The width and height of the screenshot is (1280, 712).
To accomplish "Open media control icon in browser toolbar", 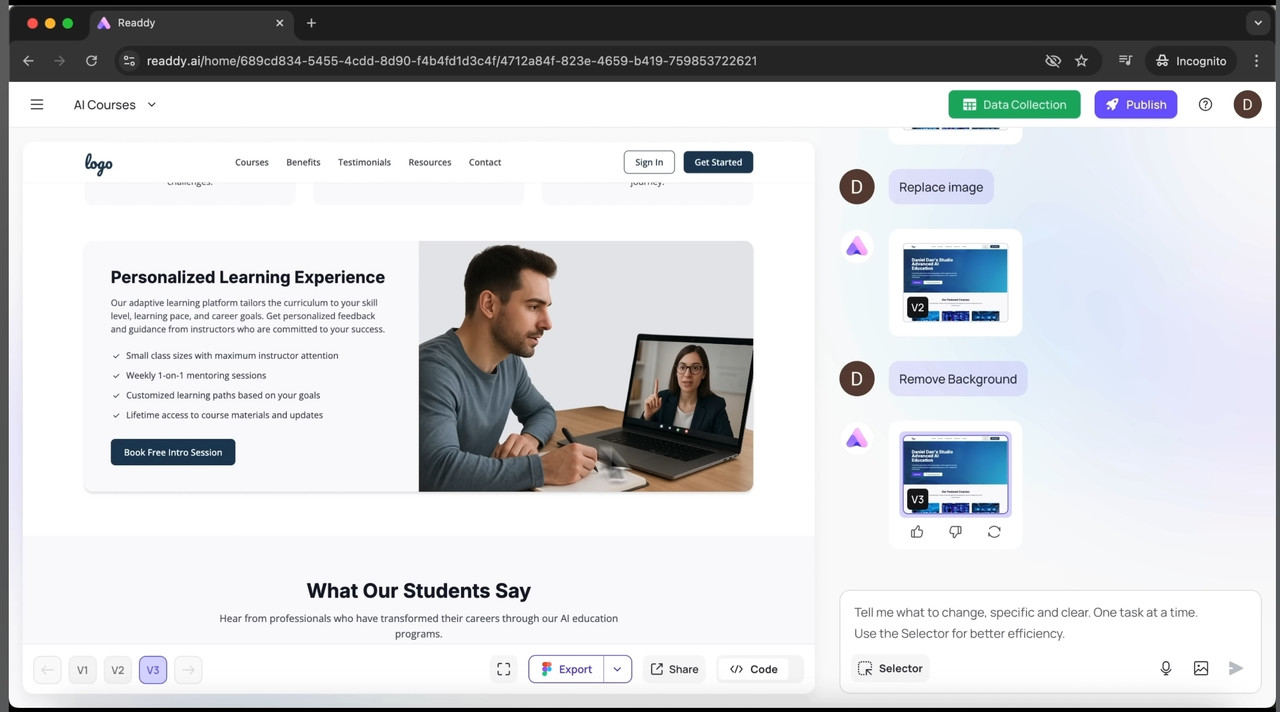I will coord(1125,61).
